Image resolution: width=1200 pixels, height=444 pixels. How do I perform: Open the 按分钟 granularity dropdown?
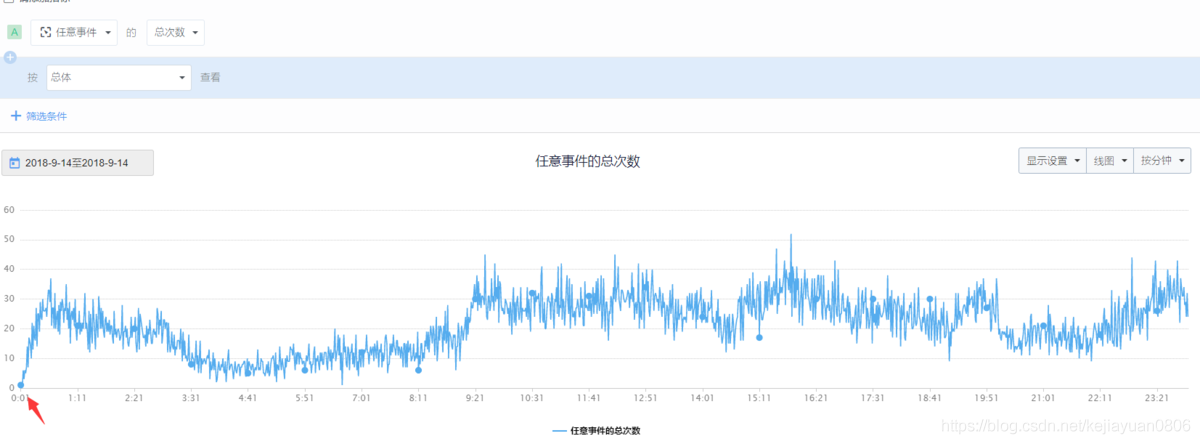point(1162,160)
